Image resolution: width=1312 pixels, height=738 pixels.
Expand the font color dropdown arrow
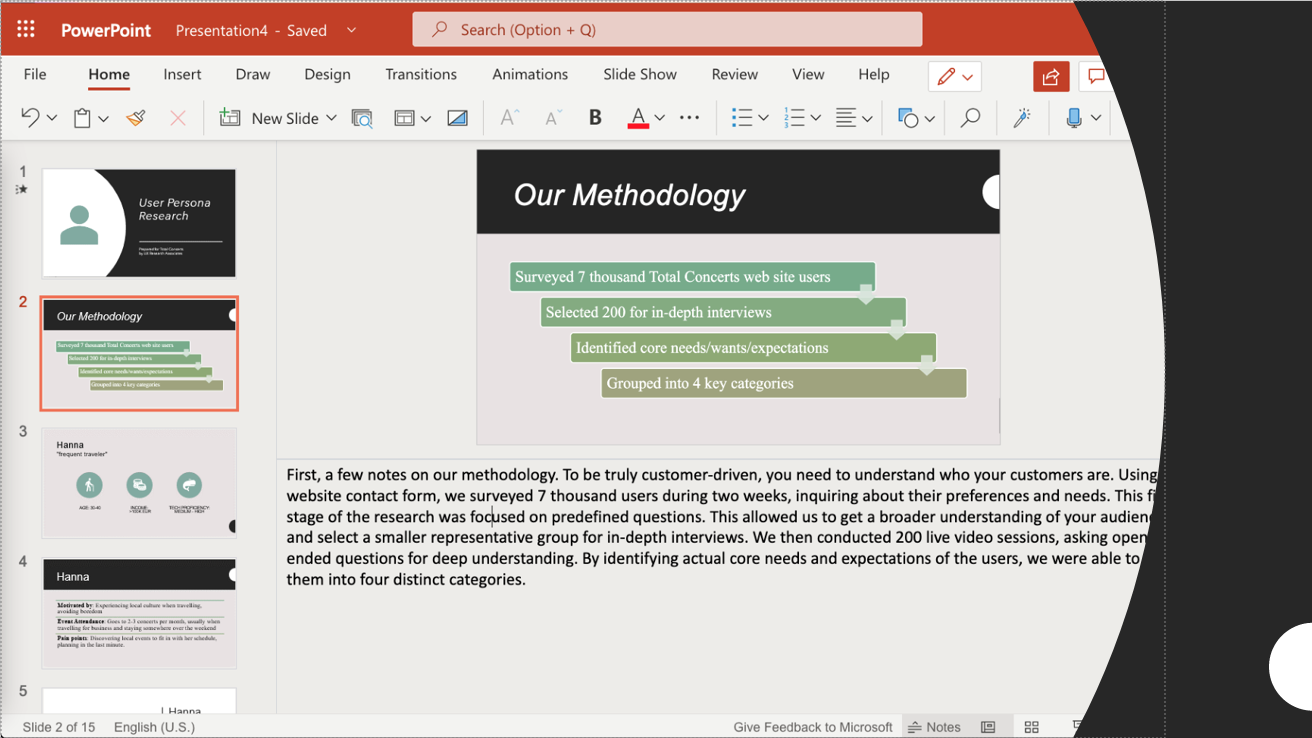click(x=660, y=118)
